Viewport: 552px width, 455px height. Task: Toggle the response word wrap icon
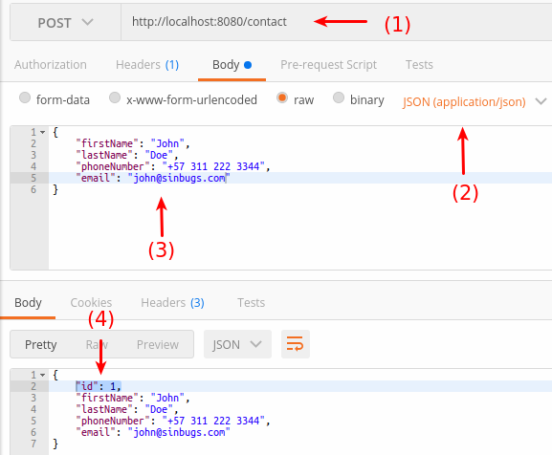click(x=295, y=344)
